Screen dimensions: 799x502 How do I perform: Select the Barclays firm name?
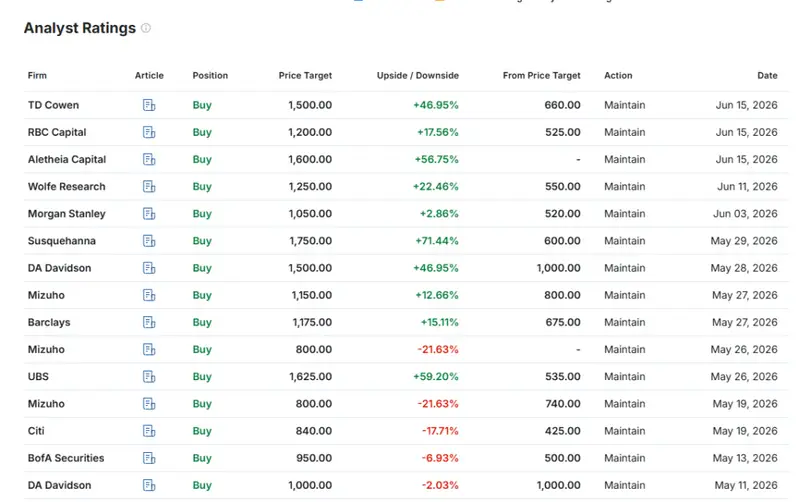click(x=49, y=322)
